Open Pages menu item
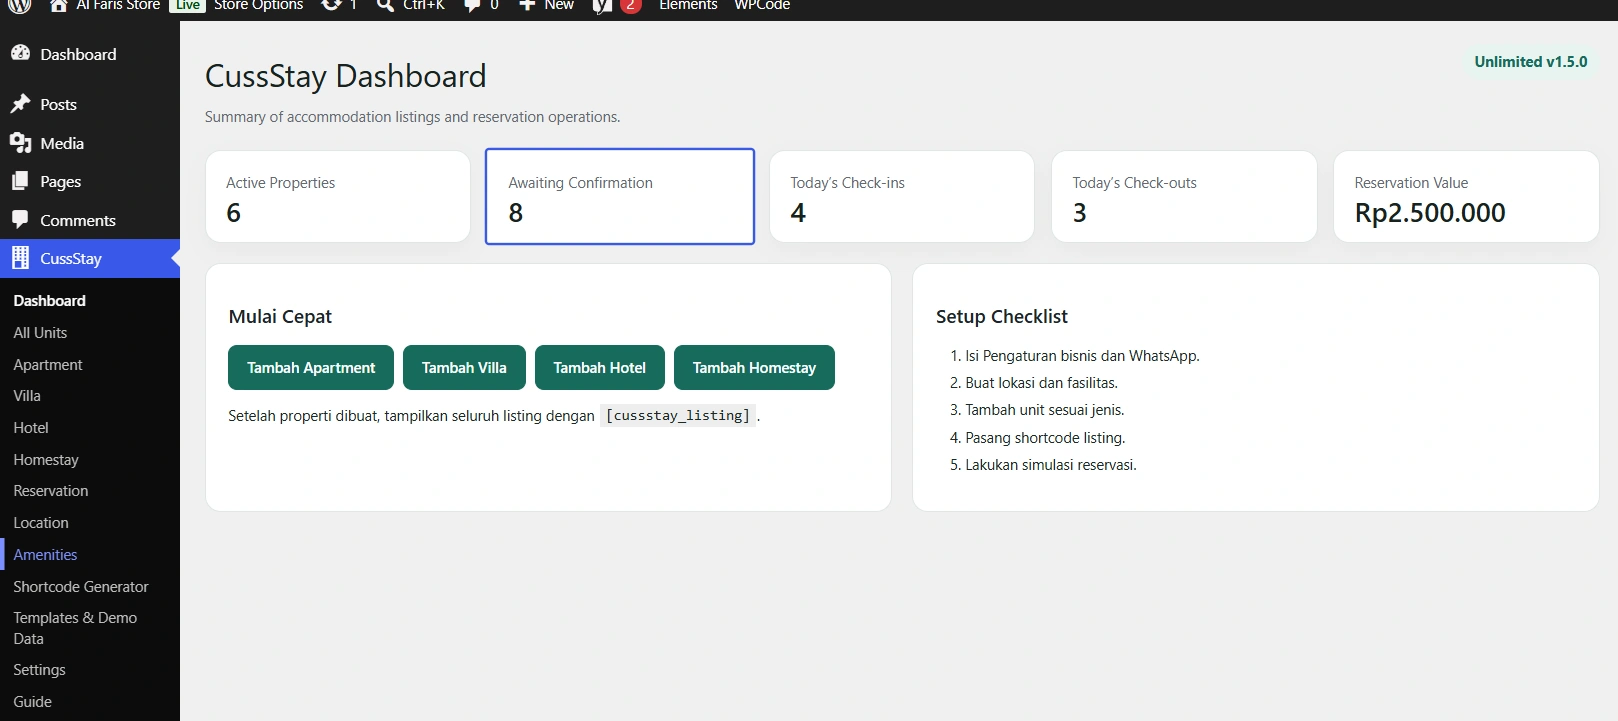 90,182
